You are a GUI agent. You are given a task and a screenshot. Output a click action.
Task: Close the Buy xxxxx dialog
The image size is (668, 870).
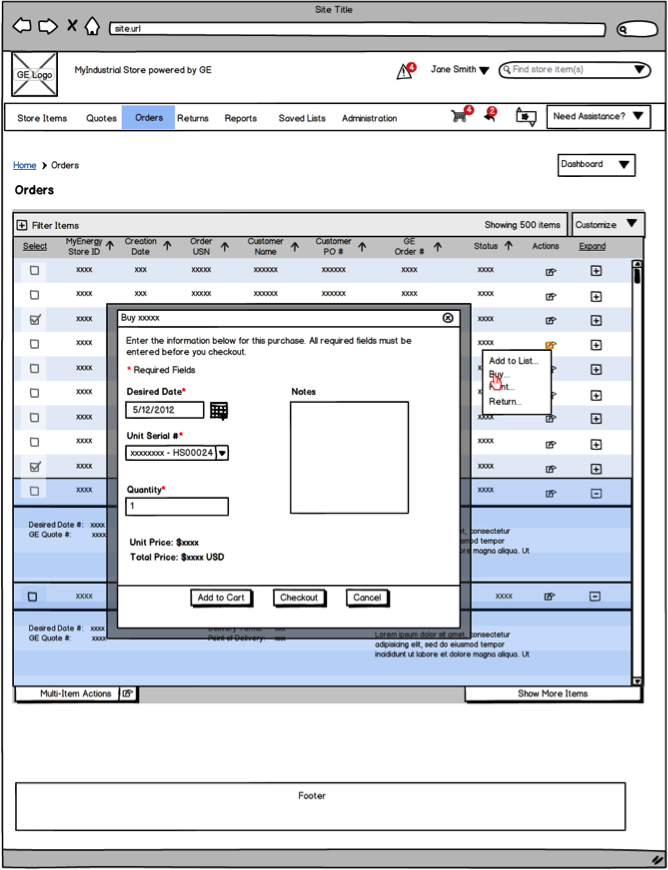coord(448,317)
